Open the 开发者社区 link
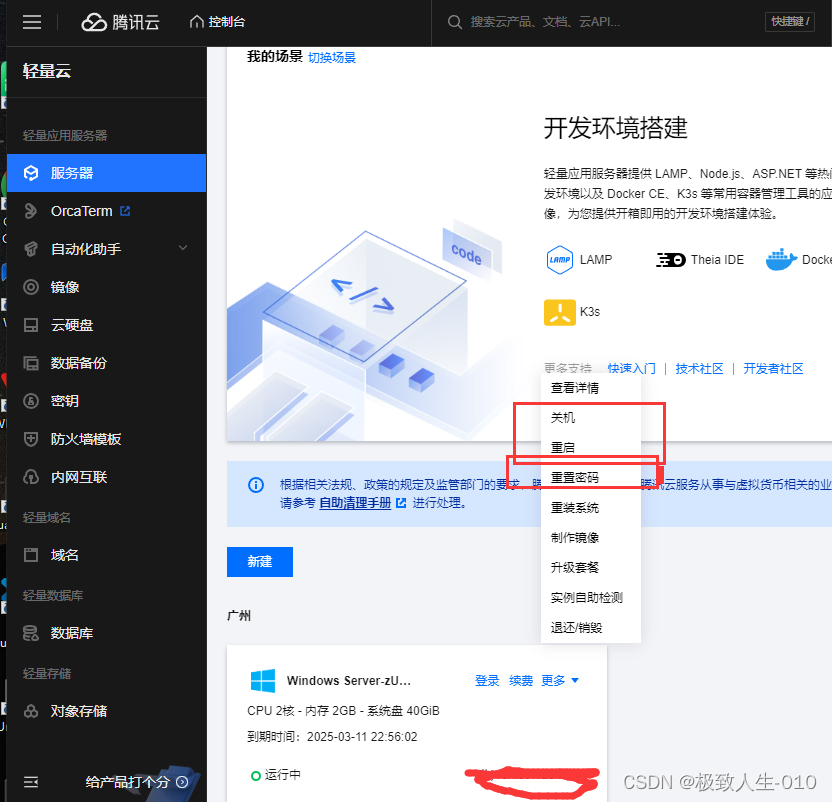Screen dimensions: 832x802 coord(773,368)
